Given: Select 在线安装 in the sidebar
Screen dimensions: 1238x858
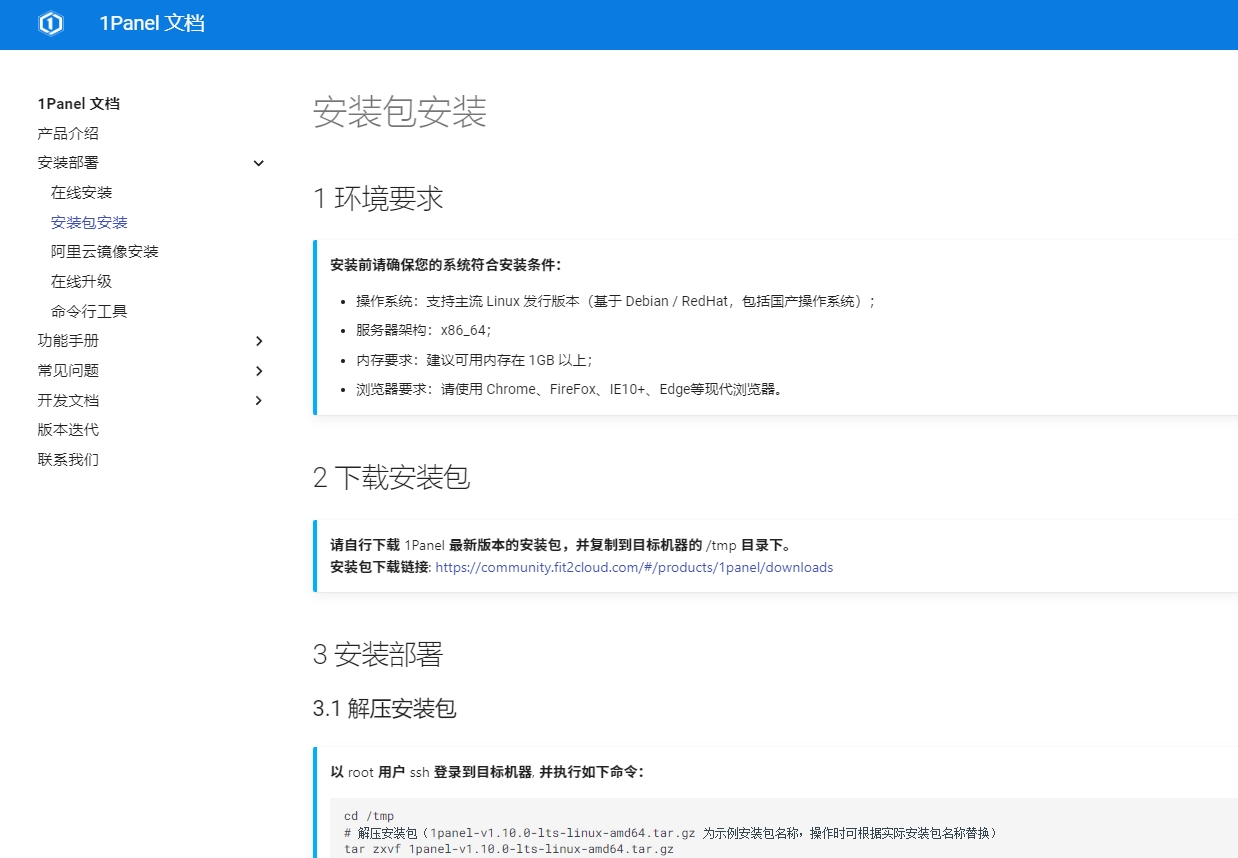Looking at the screenshot, I should (x=81, y=193).
